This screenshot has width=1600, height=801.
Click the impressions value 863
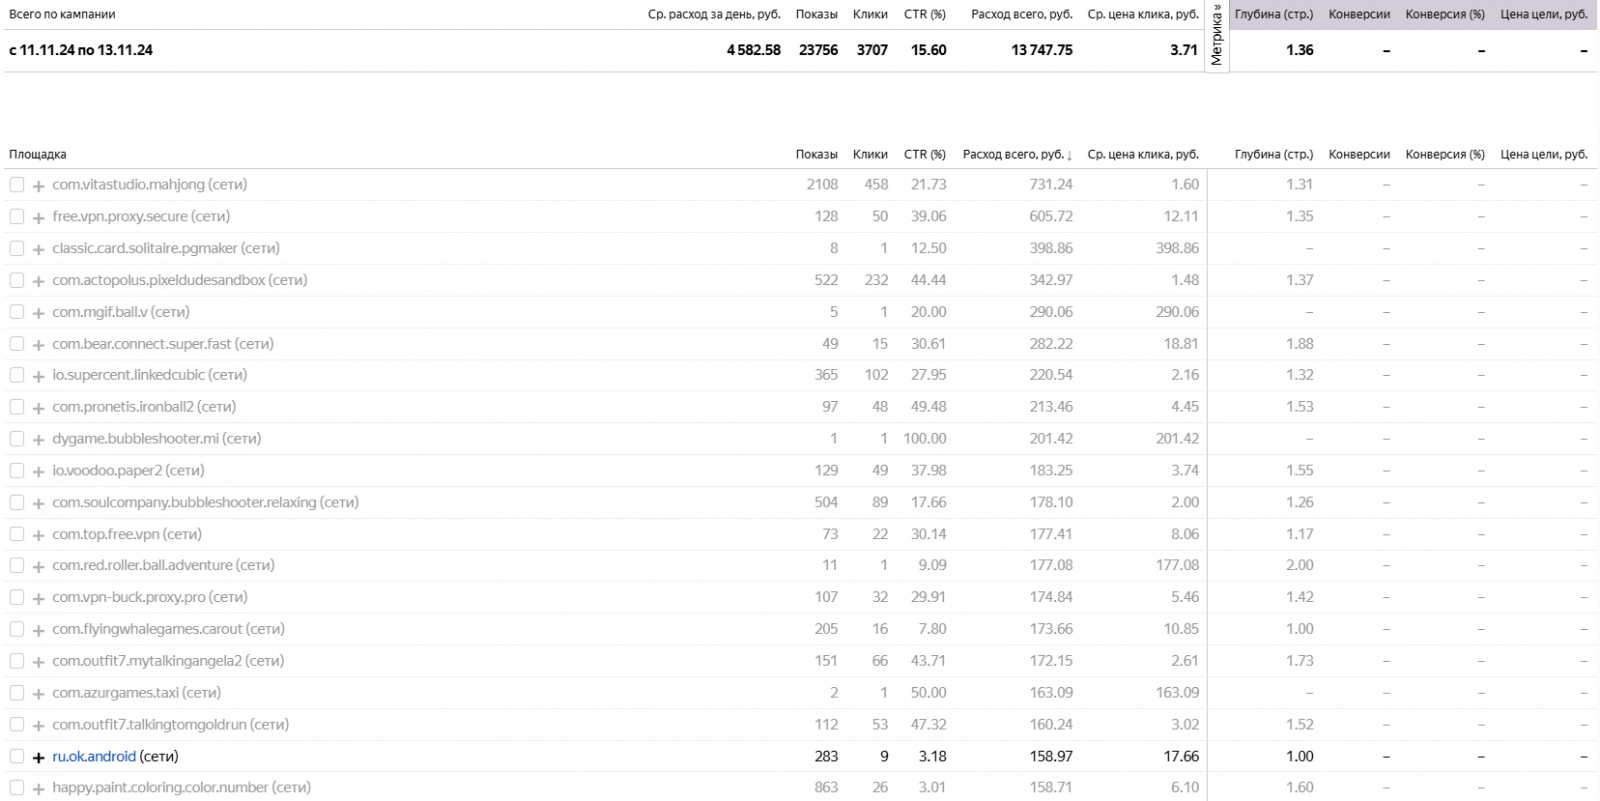(x=826, y=787)
